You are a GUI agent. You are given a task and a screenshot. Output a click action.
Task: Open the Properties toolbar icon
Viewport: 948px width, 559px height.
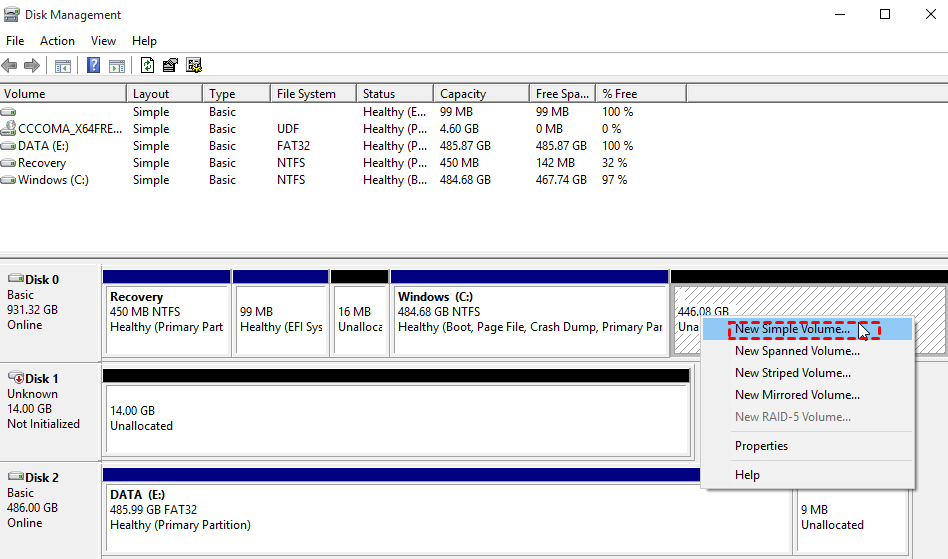tap(170, 65)
